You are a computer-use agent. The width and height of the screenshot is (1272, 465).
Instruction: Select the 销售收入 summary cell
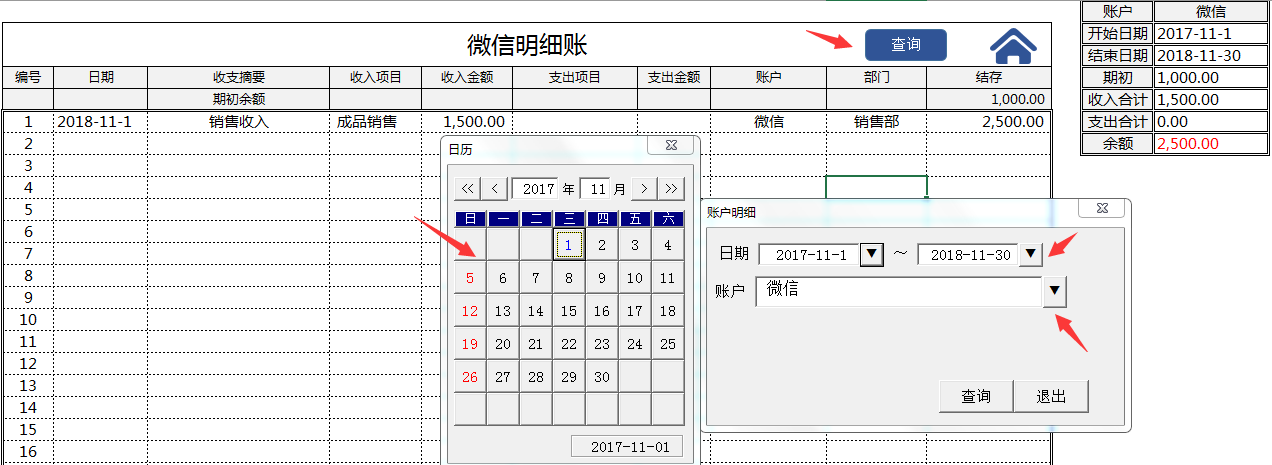tap(238, 121)
